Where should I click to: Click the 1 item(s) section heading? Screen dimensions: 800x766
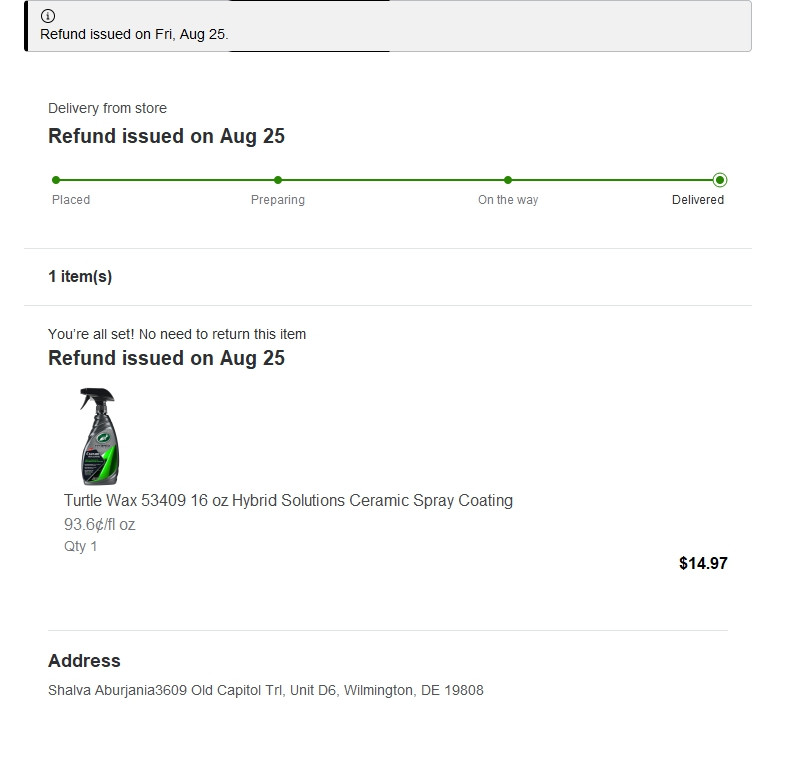pyautogui.click(x=80, y=277)
